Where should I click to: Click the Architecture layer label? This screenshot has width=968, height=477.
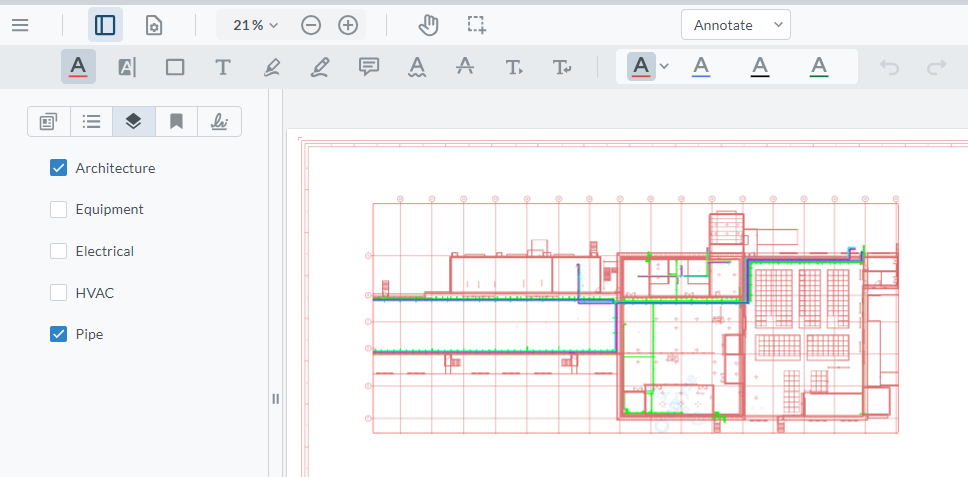point(115,168)
